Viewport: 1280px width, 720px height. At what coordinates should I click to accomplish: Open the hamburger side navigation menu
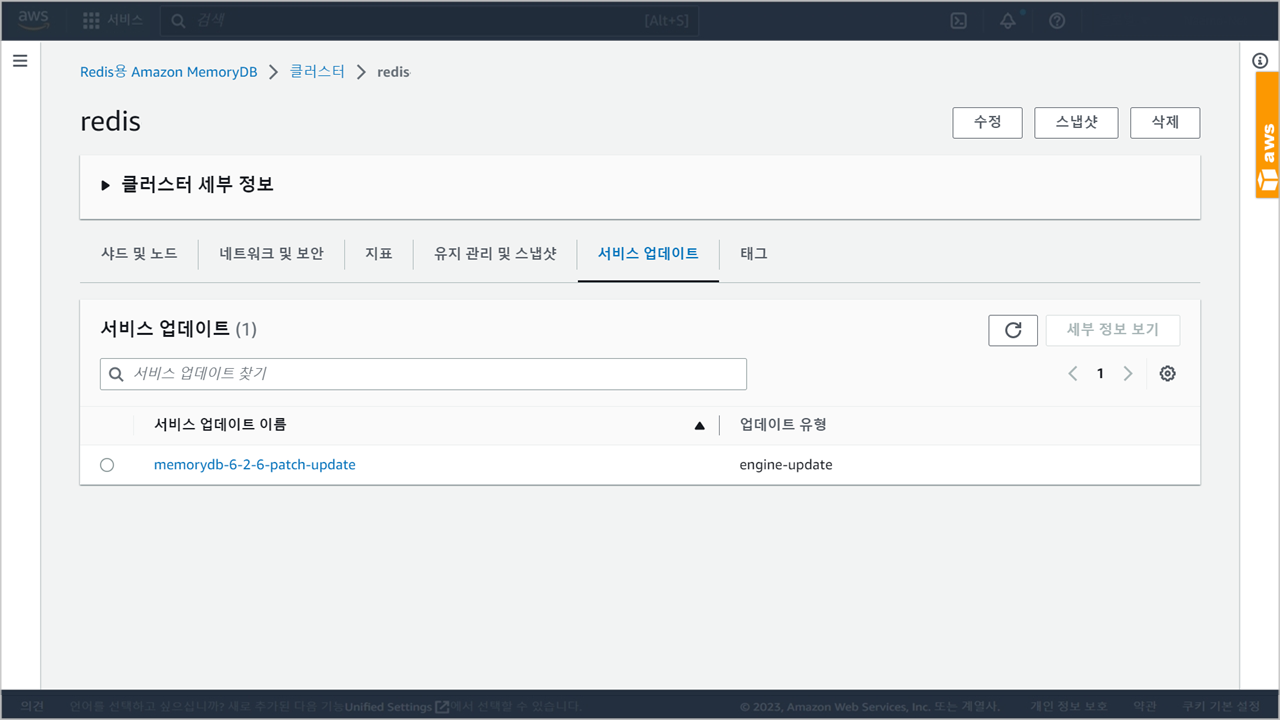coord(20,61)
